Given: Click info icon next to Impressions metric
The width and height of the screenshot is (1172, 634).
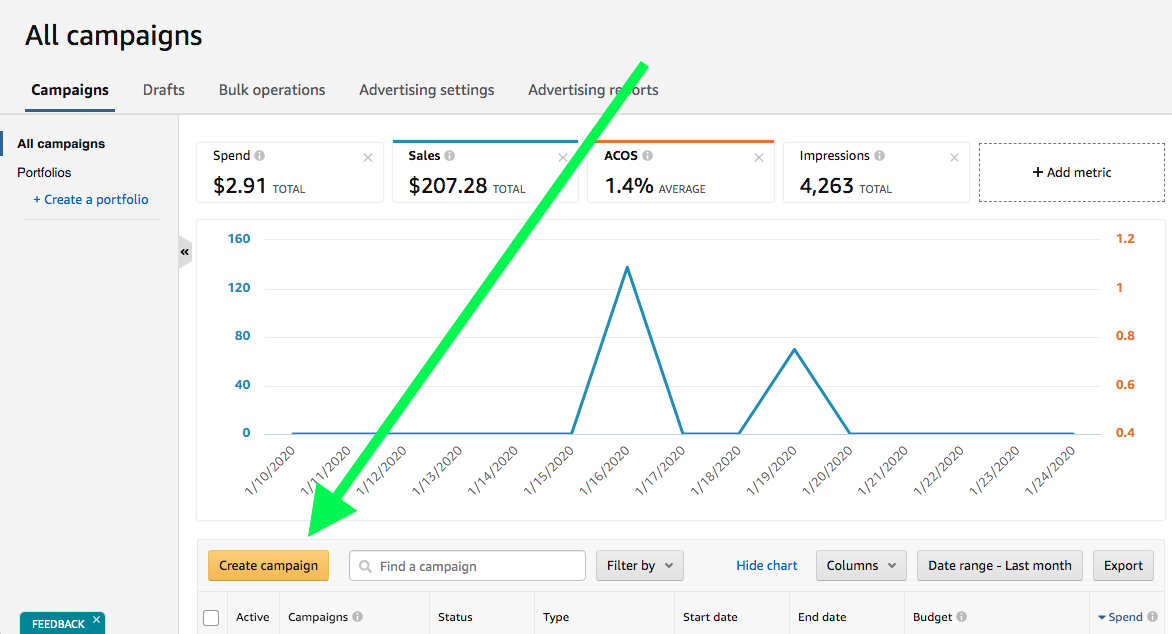Looking at the screenshot, I should [879, 156].
